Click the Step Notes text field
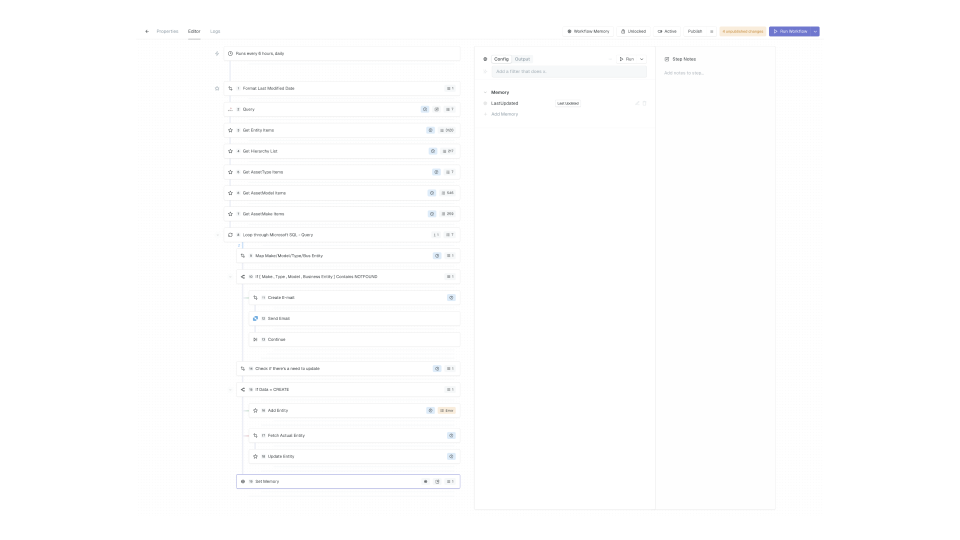960x540 pixels. [714, 73]
